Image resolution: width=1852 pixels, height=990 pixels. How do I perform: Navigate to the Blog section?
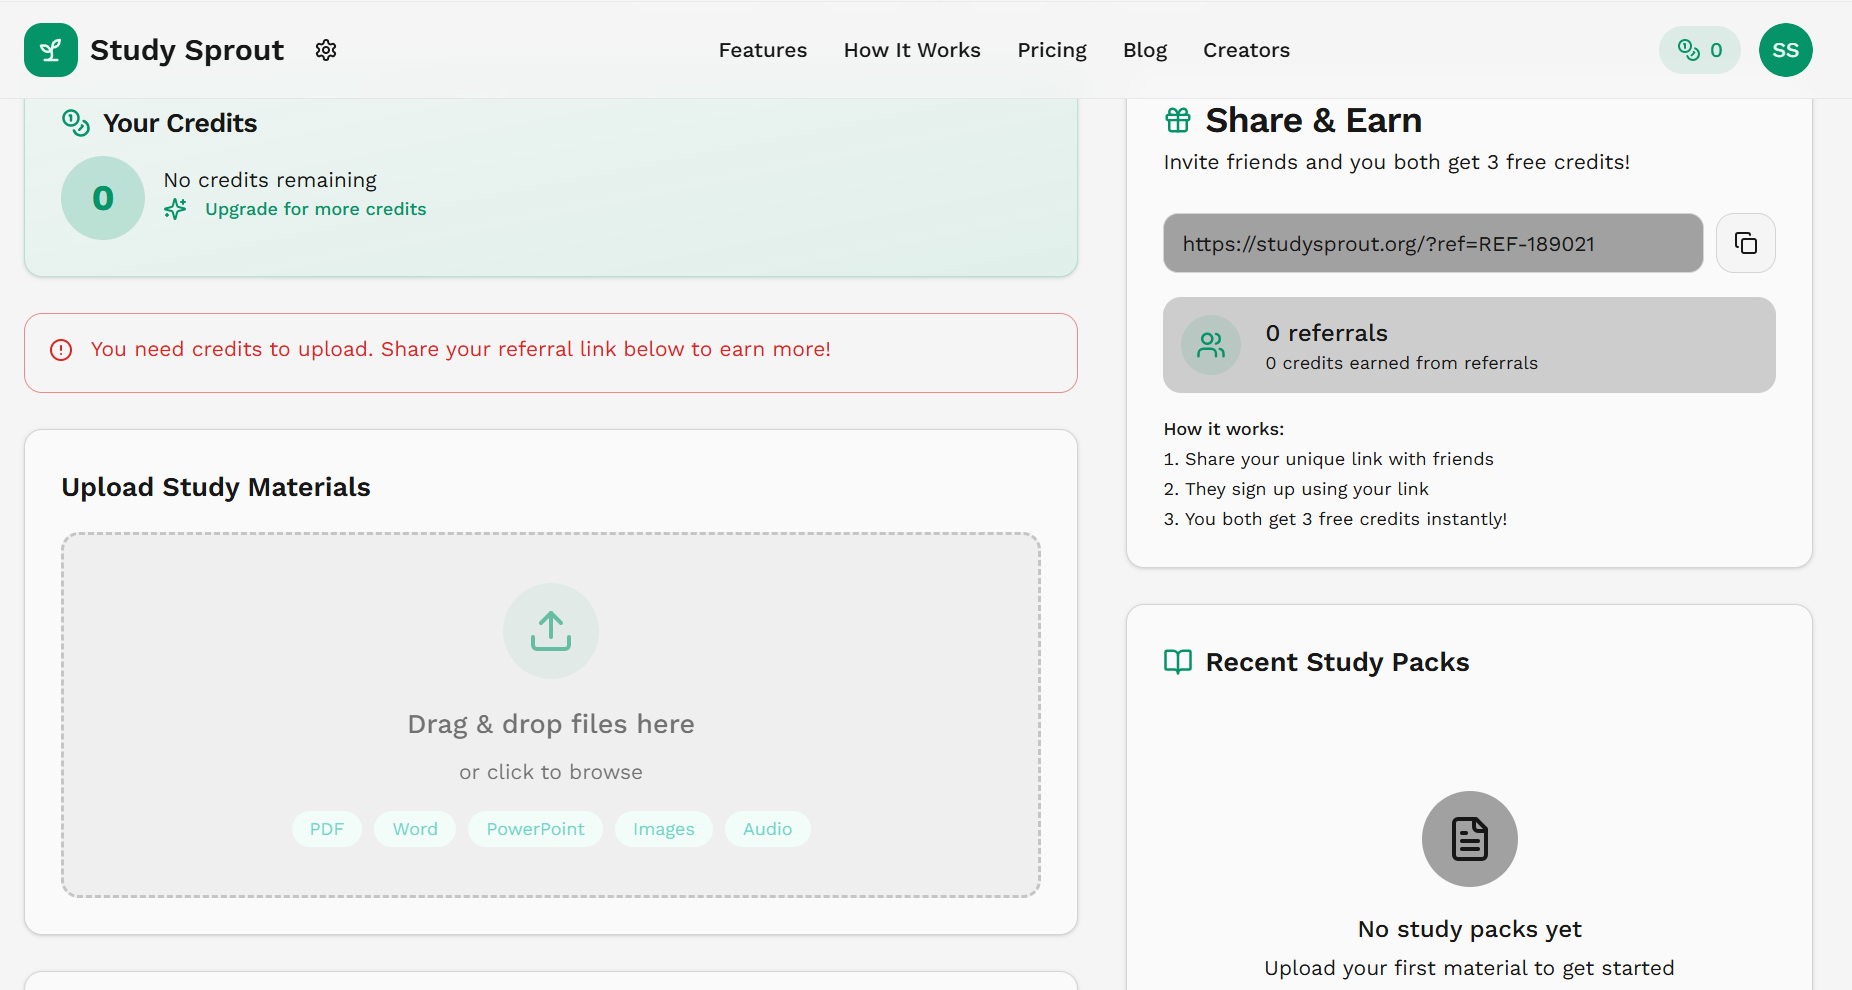[x=1144, y=49]
